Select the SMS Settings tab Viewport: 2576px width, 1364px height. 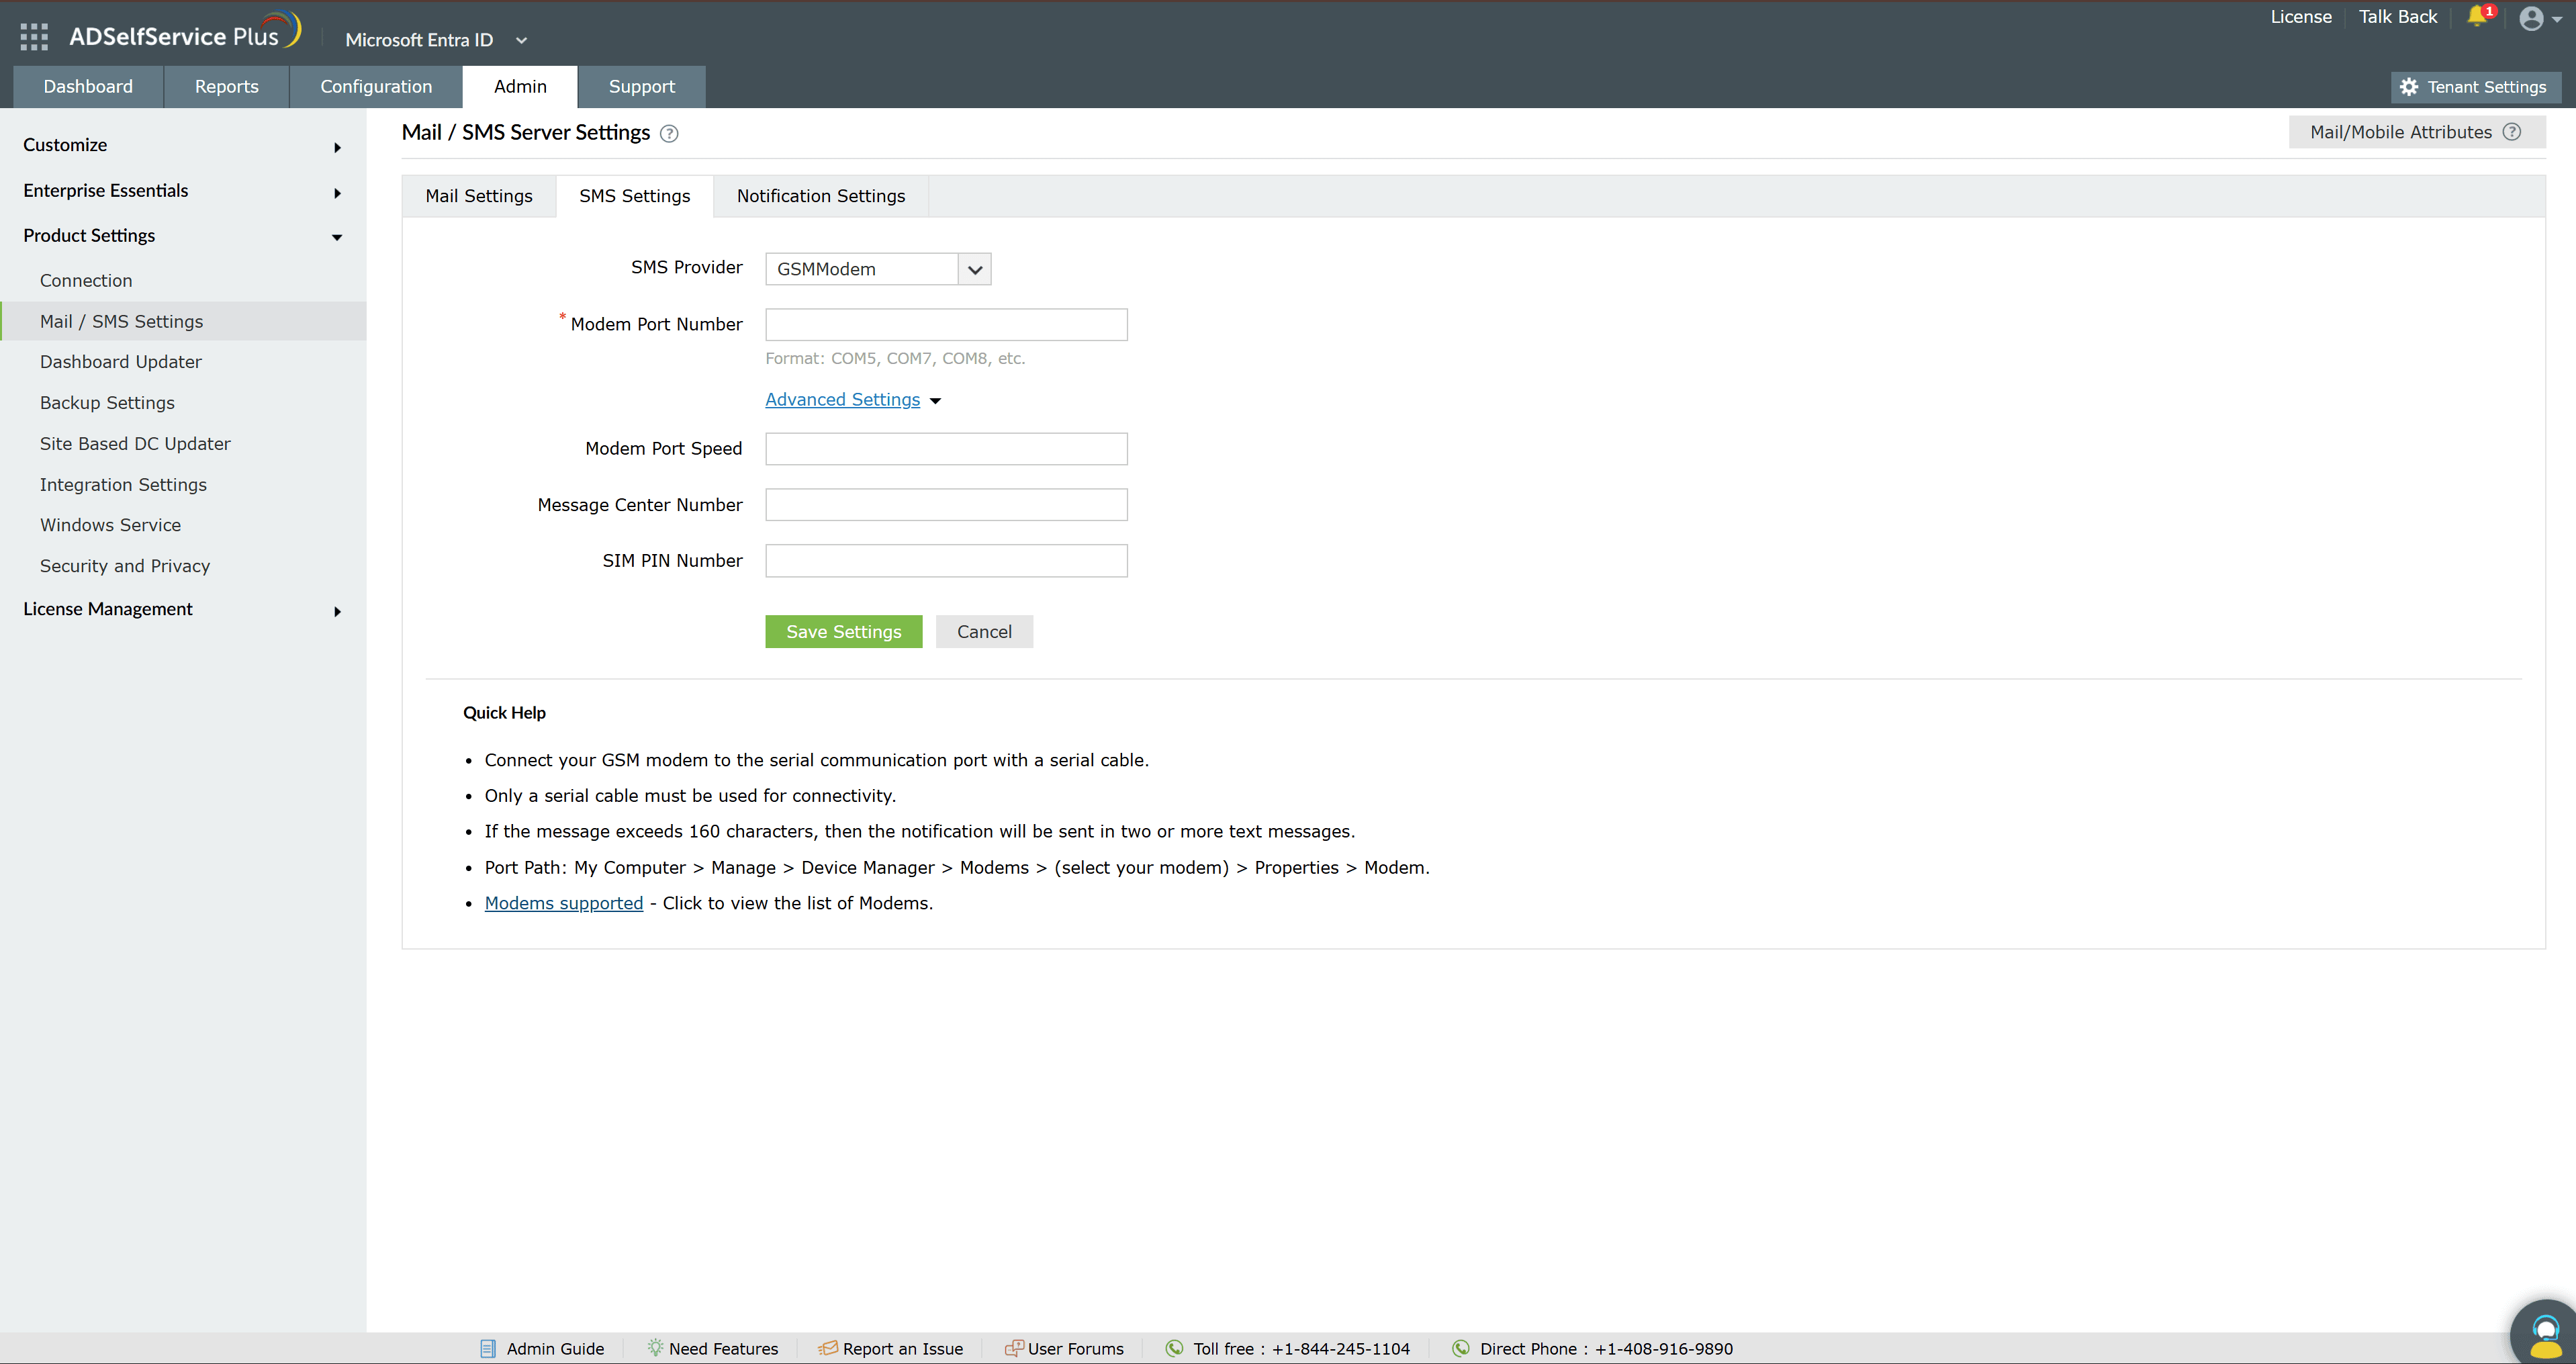(x=635, y=196)
